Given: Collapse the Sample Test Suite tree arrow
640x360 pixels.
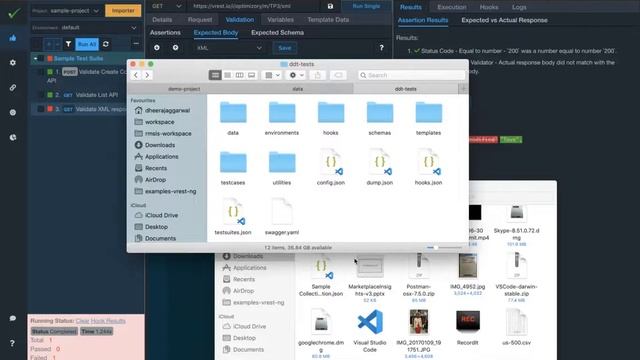Looking at the screenshot, I should point(36,59).
